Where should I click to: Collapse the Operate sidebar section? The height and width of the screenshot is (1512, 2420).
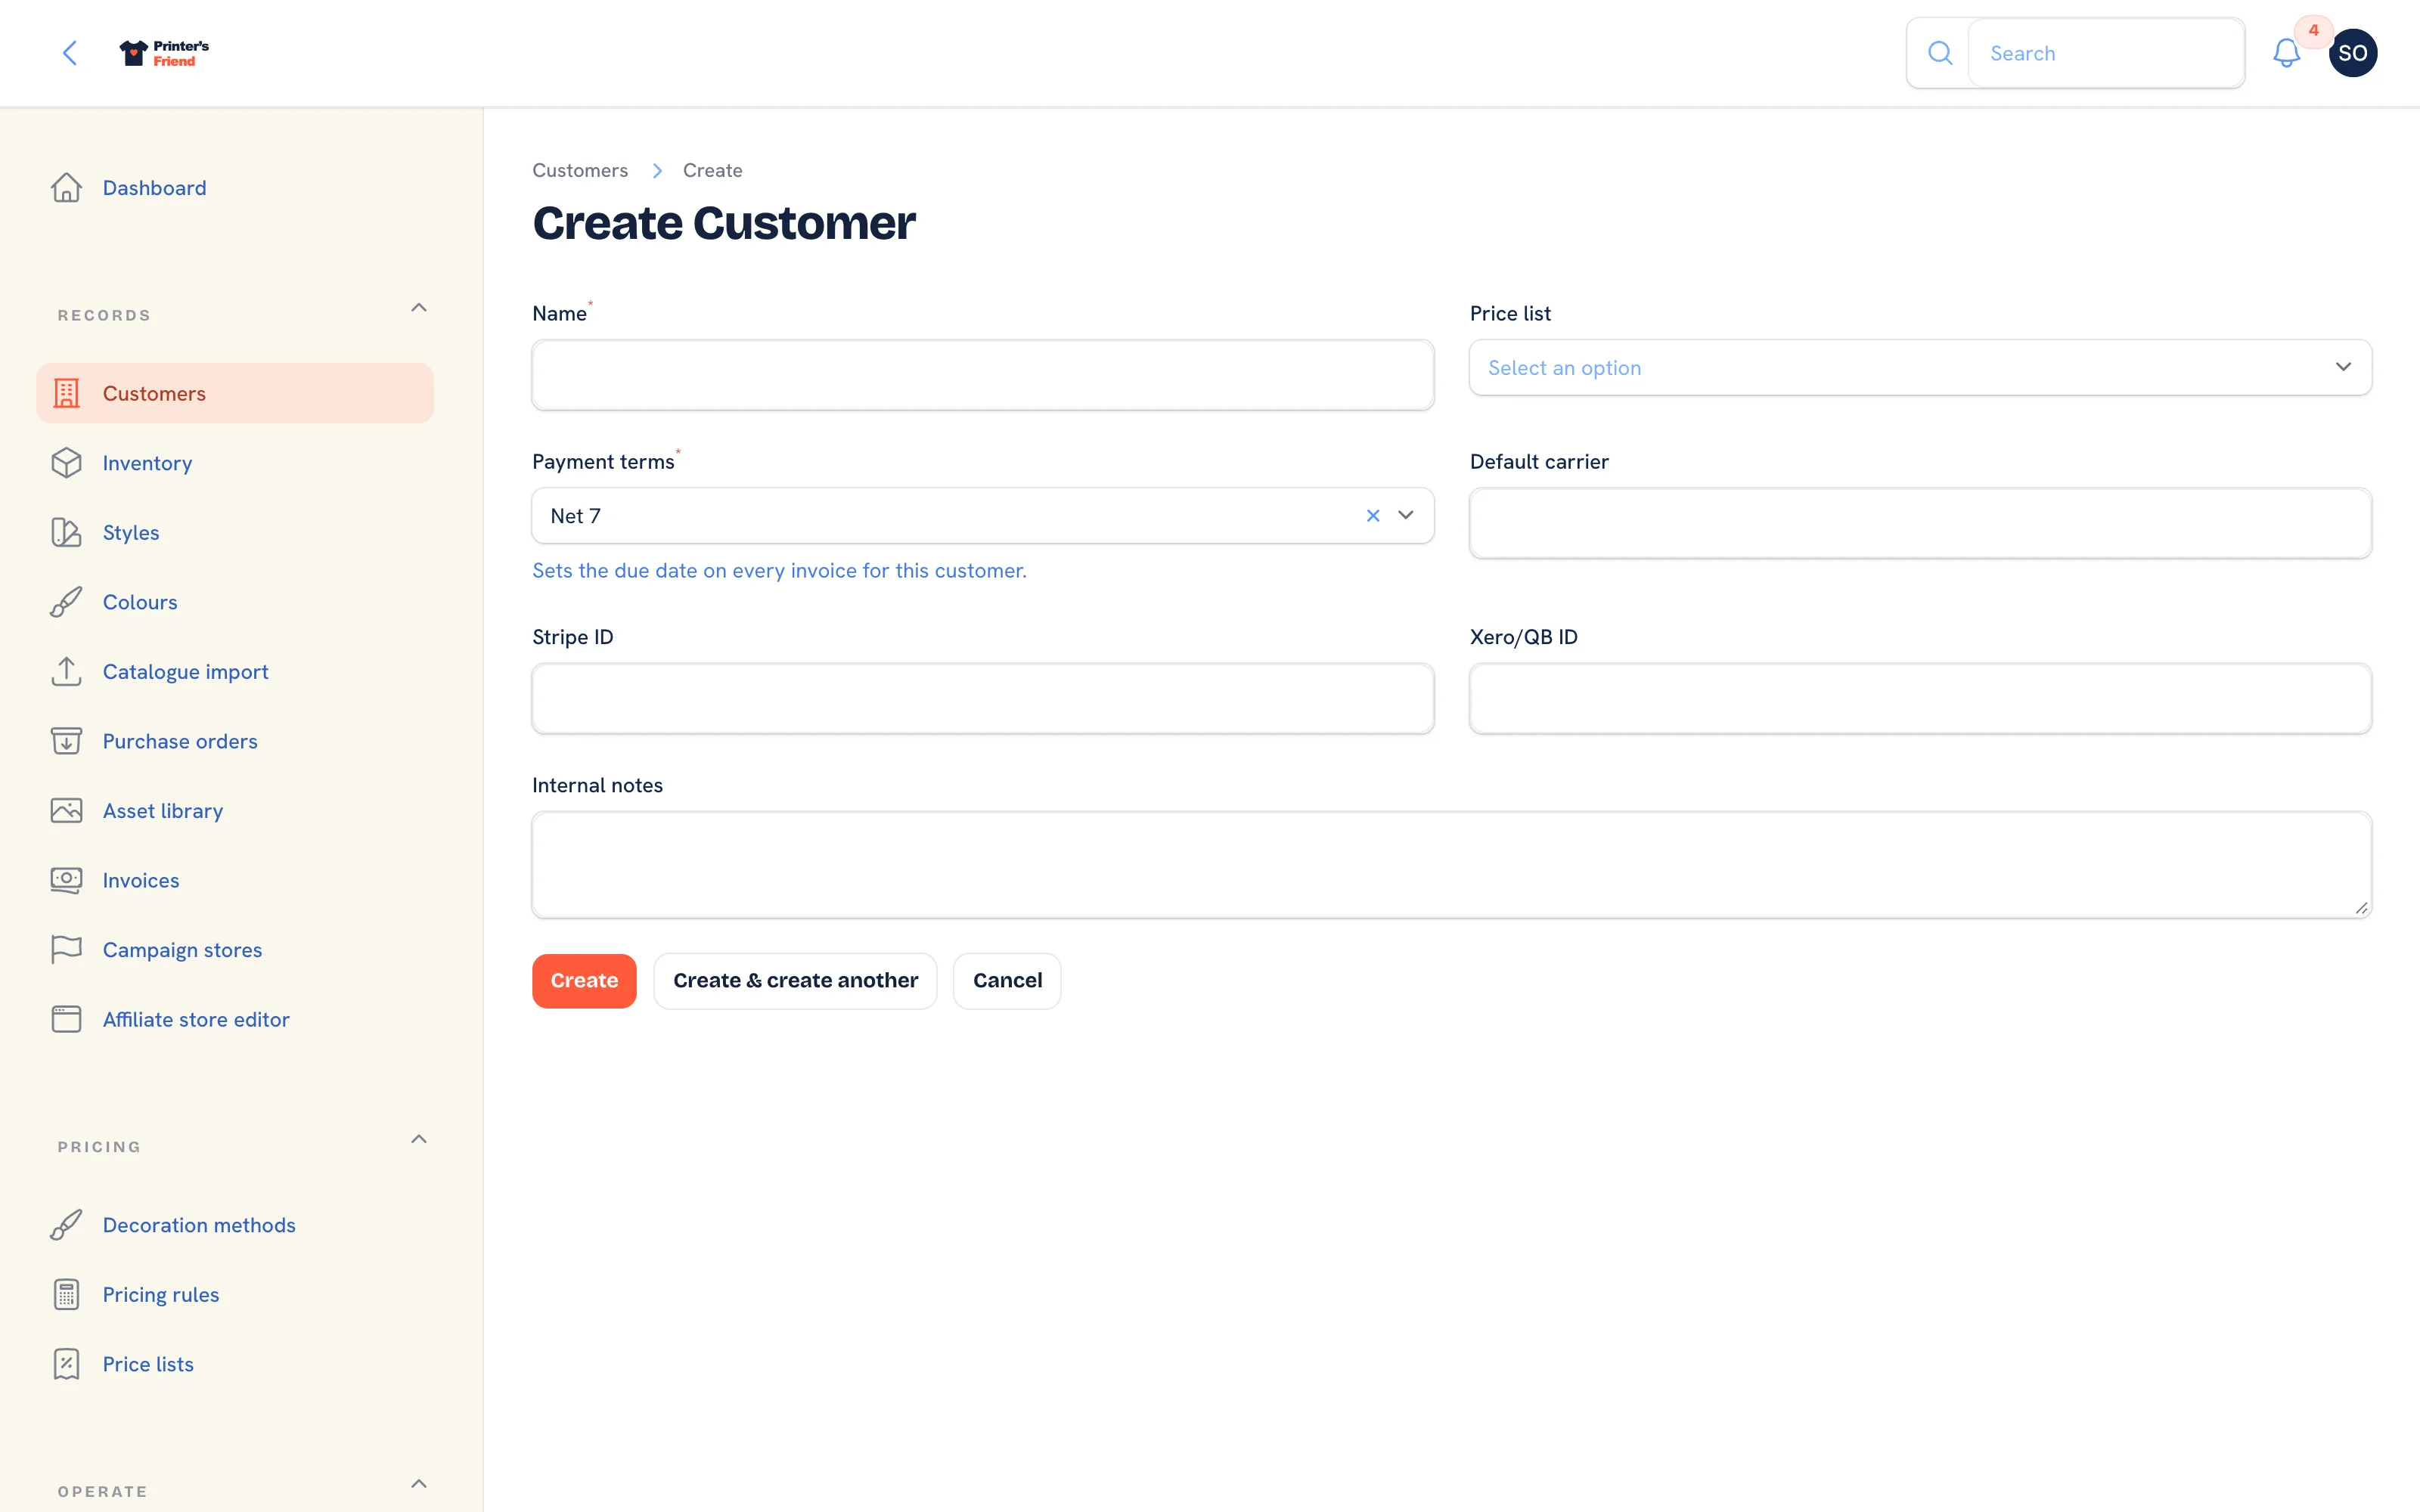click(419, 1484)
